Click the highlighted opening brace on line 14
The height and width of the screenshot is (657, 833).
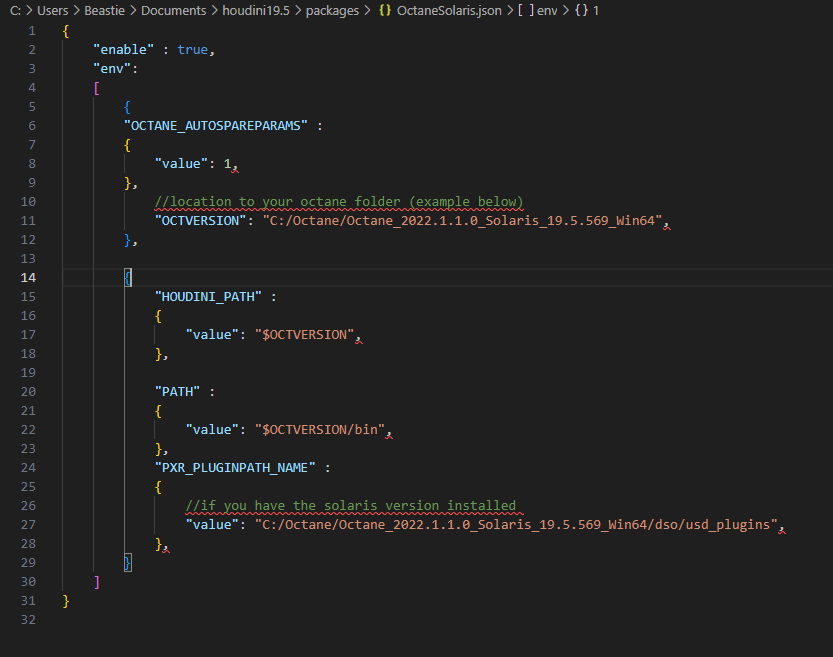[128, 277]
